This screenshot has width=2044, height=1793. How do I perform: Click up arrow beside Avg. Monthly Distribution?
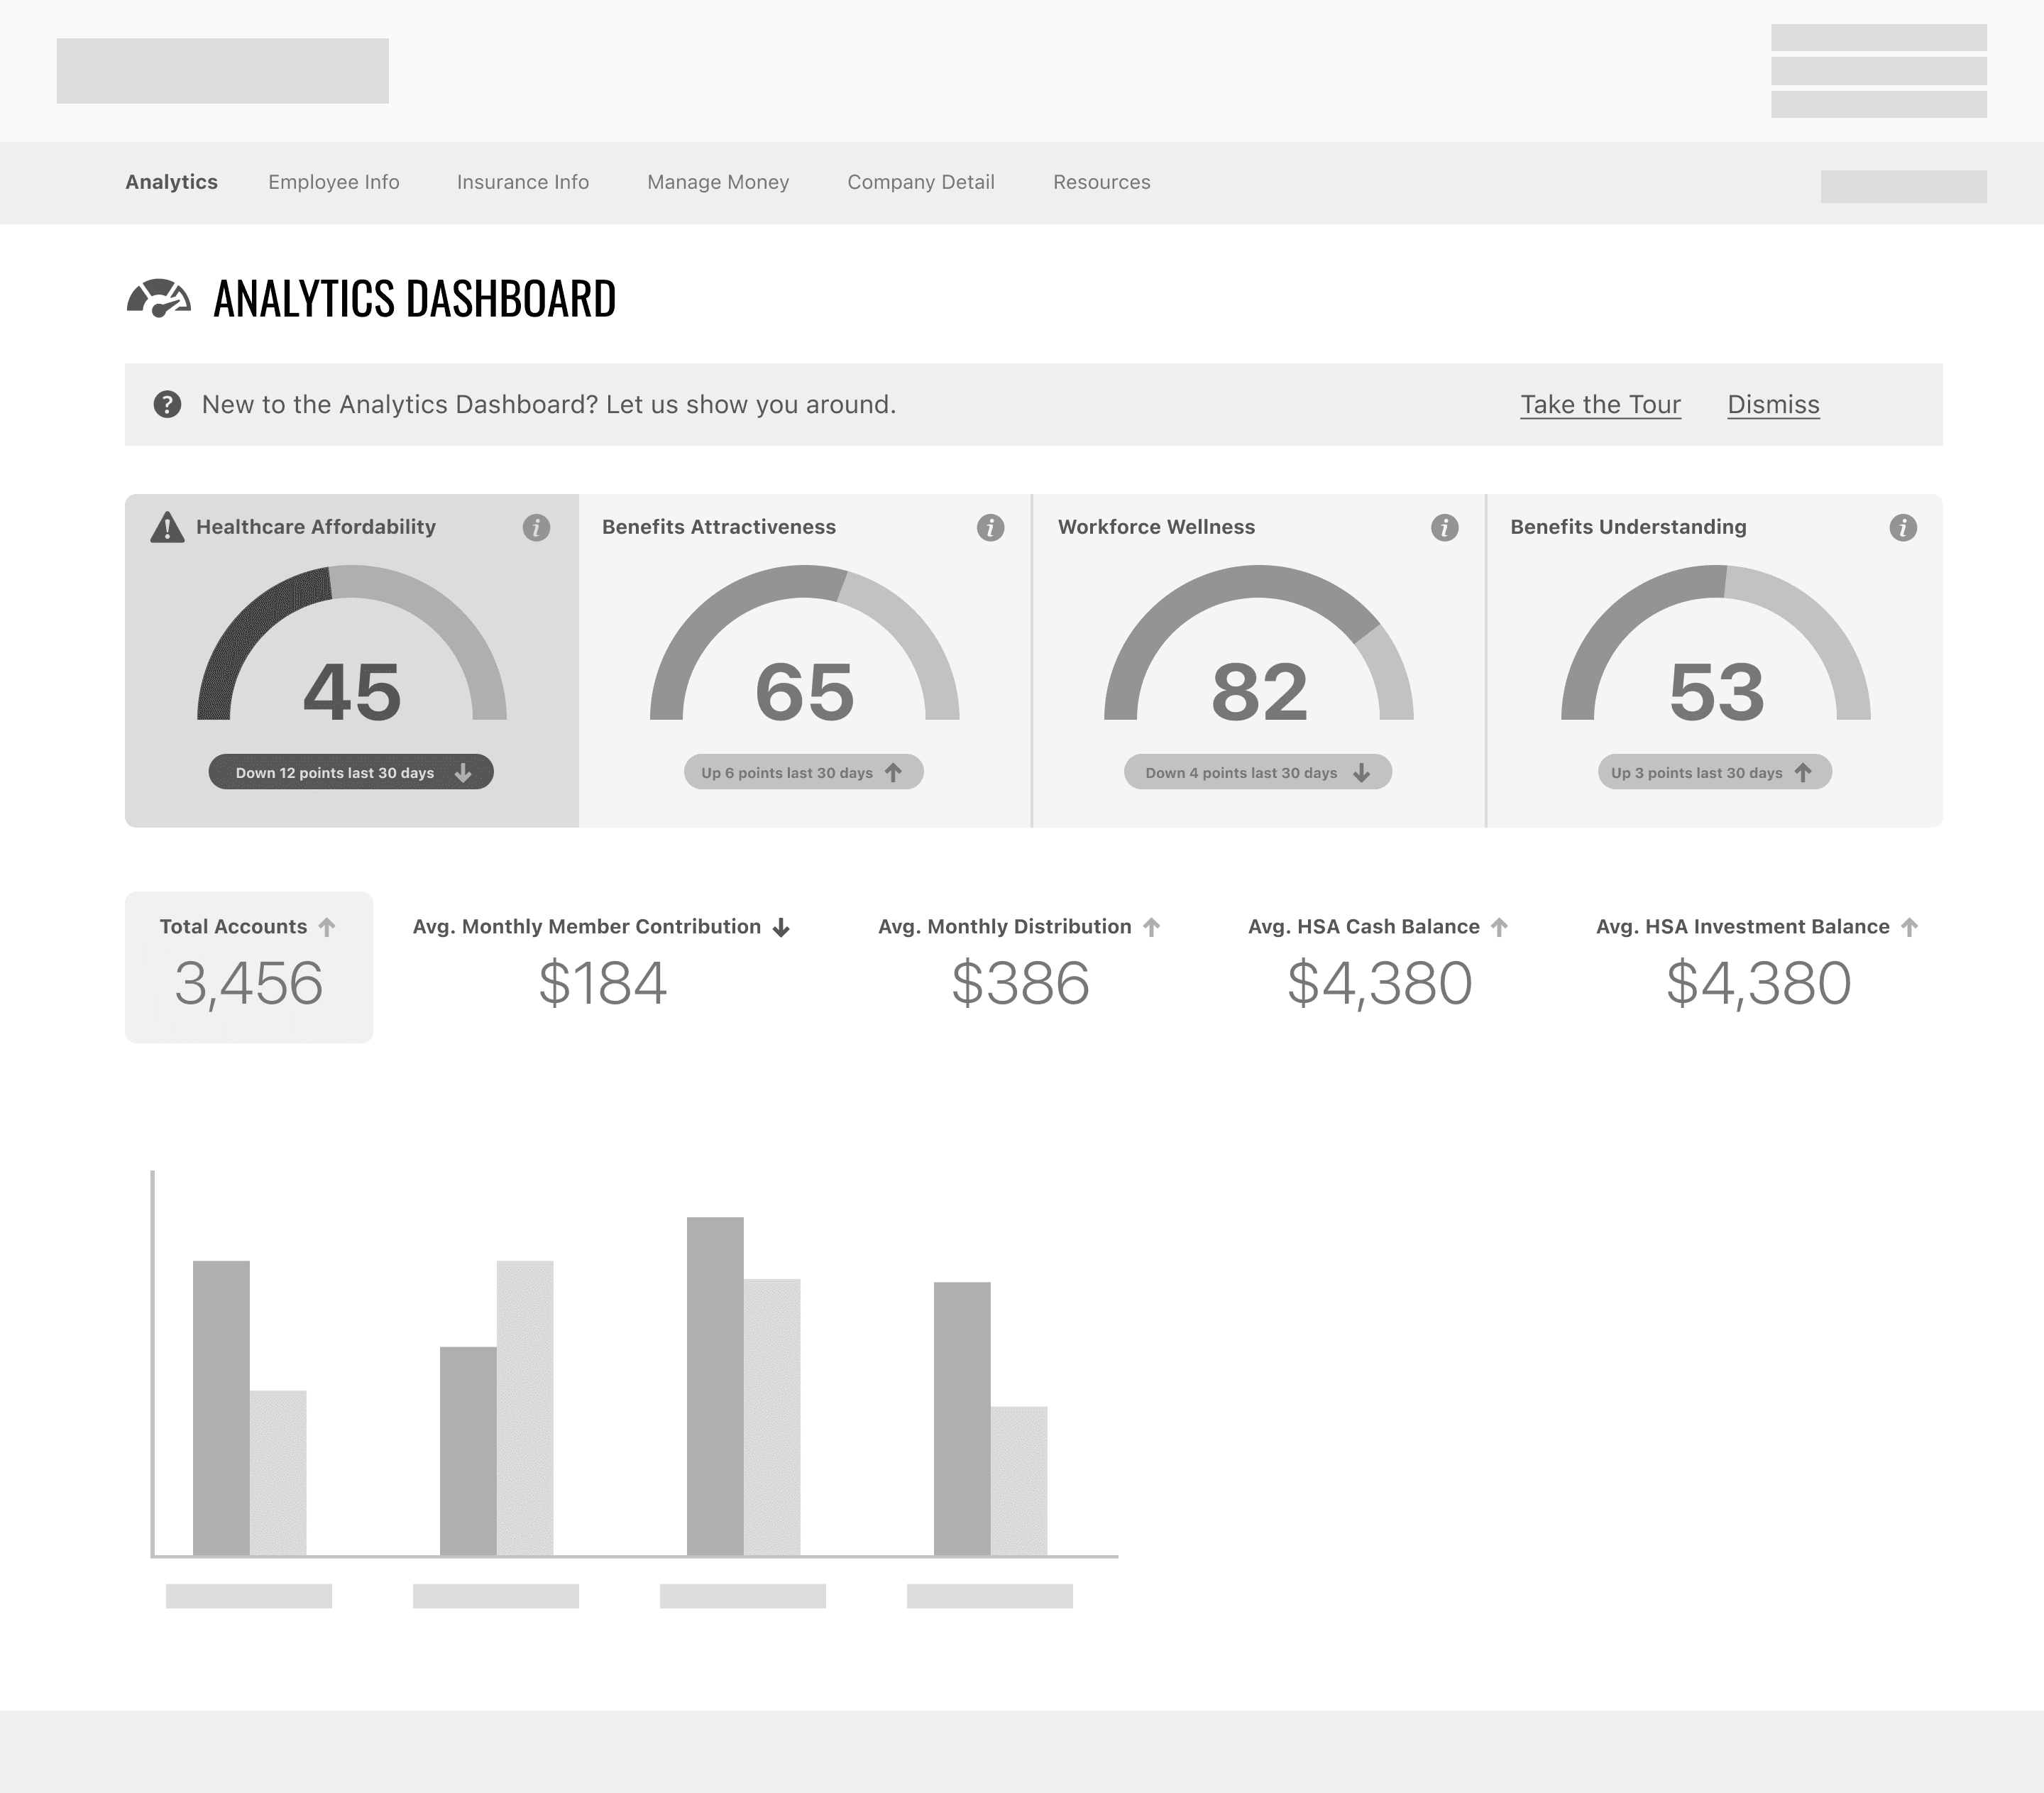[1151, 927]
